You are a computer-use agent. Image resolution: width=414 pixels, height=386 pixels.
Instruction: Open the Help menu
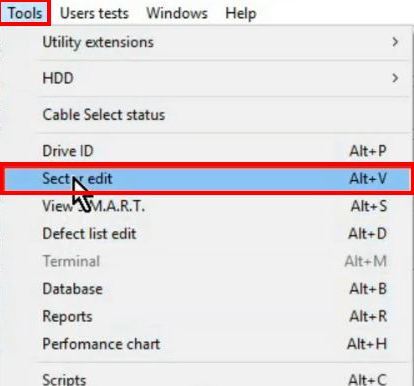pos(241,13)
